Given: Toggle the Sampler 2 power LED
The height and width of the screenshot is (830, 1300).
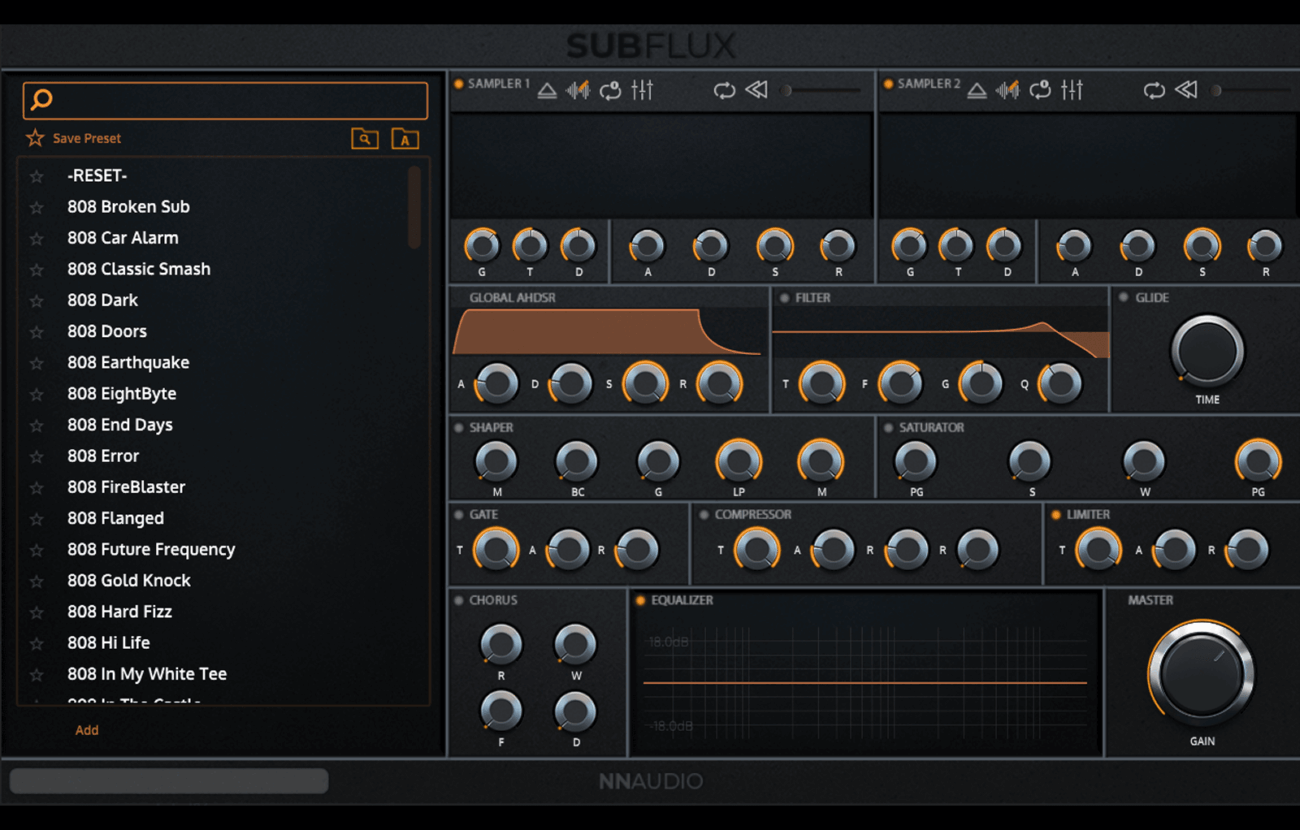Looking at the screenshot, I should click(x=888, y=84).
